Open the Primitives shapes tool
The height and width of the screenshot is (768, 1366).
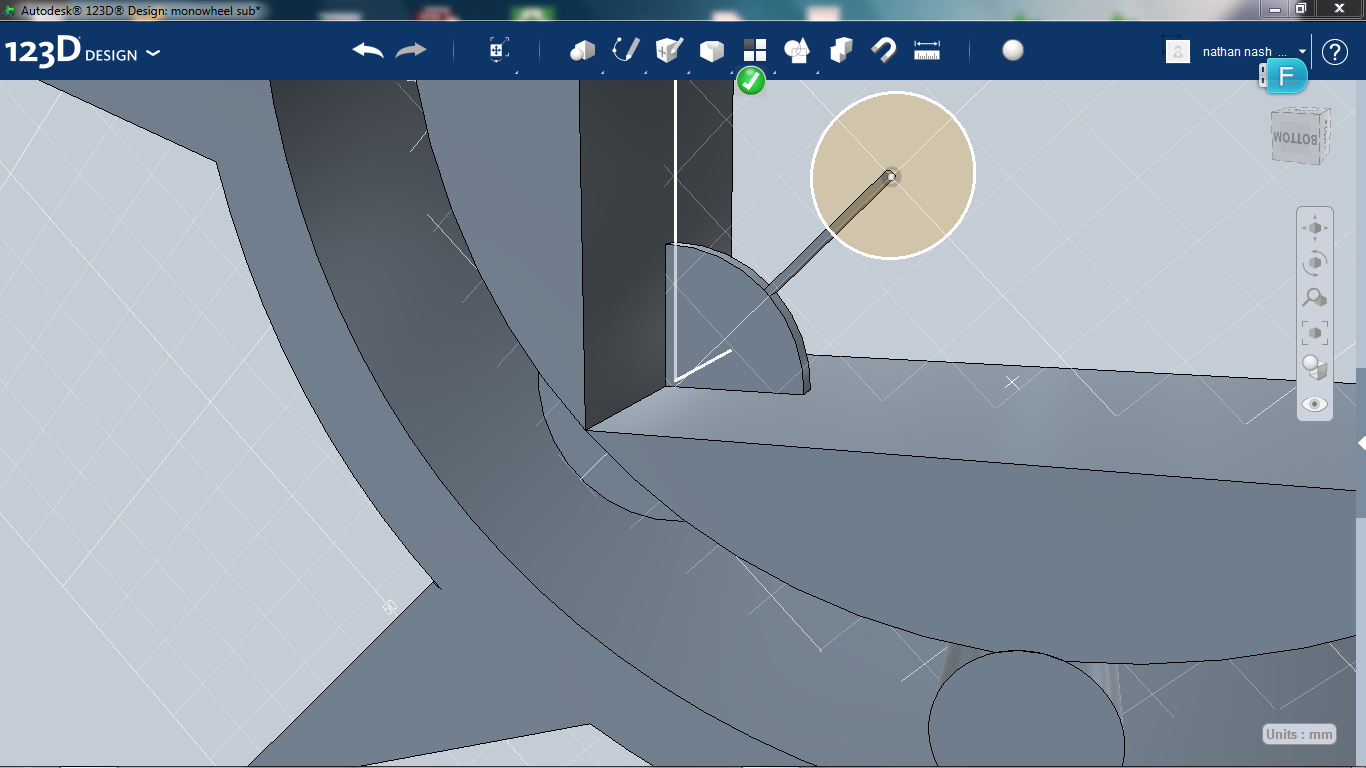coord(582,50)
